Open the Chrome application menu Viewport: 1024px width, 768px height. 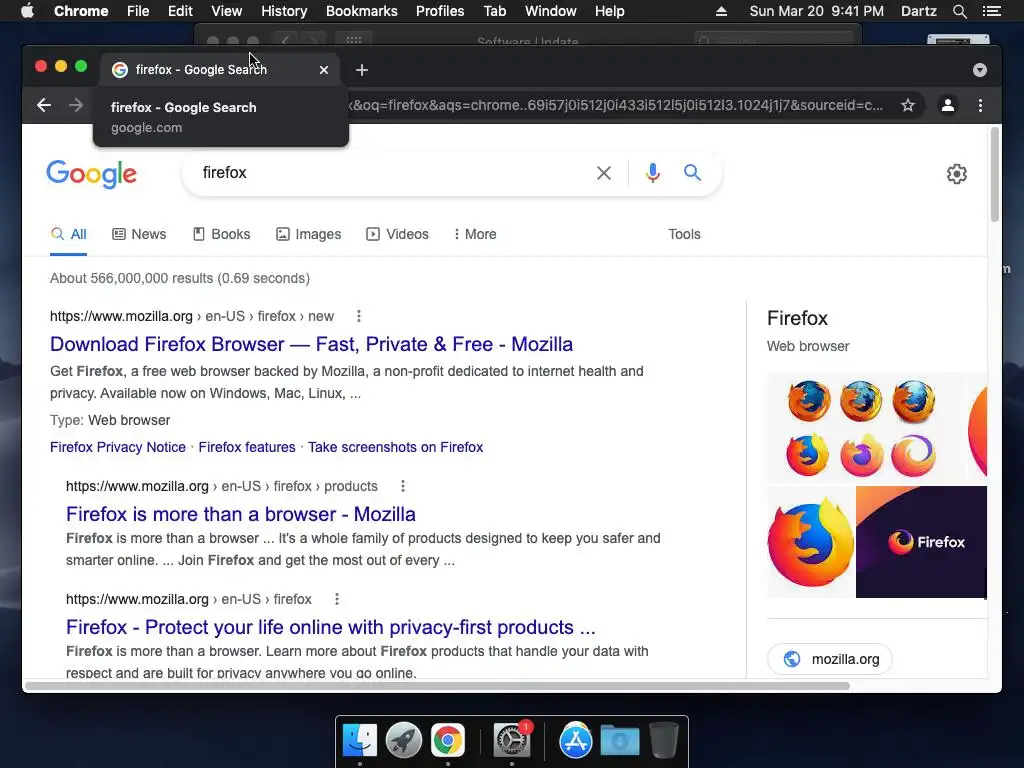(x=81, y=11)
